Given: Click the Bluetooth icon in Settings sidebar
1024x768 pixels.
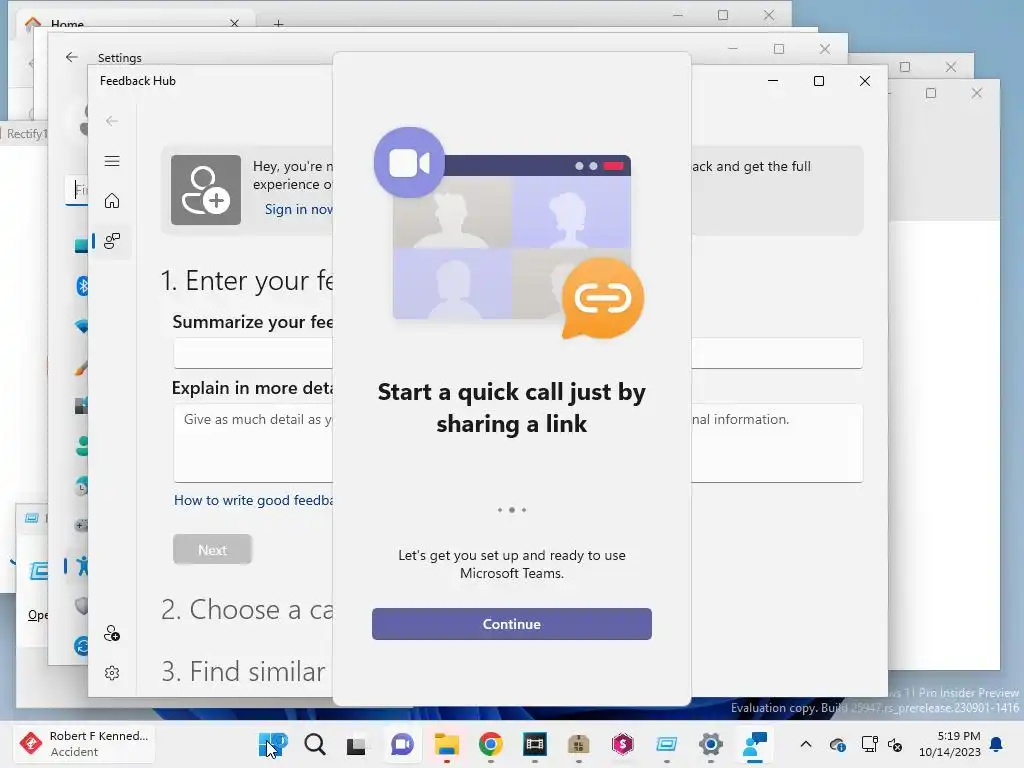Looking at the screenshot, I should pos(83,286).
